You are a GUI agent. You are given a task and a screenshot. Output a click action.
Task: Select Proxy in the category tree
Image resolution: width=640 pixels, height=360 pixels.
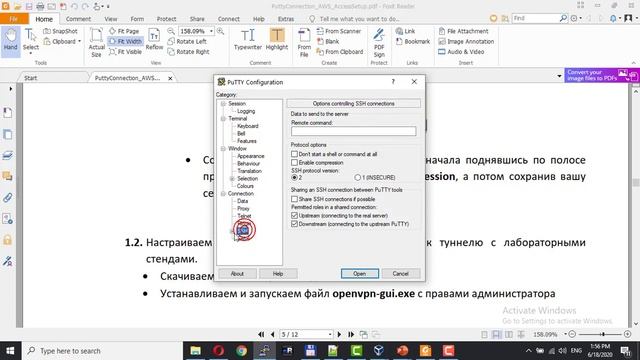click(243, 209)
